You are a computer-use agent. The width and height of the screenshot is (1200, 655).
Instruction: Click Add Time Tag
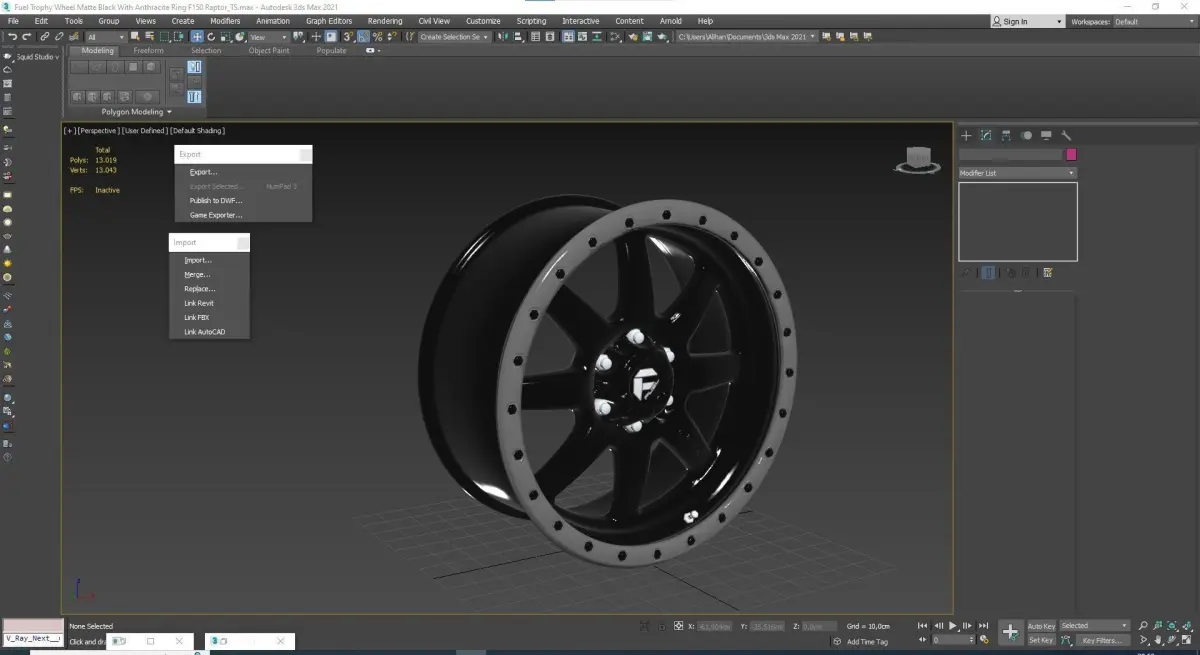[866, 641]
